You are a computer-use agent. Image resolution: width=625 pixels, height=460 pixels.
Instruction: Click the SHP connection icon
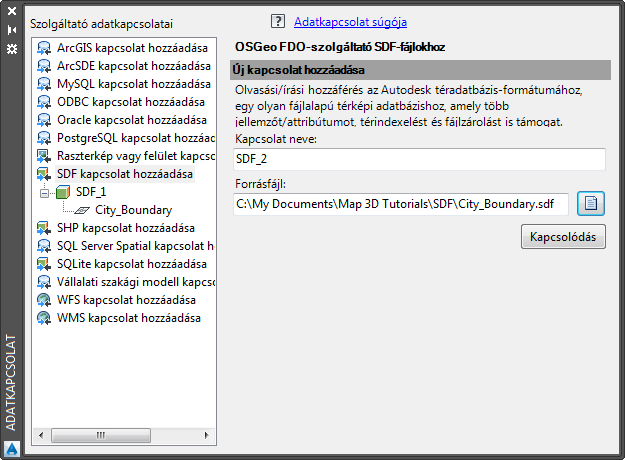click(x=43, y=228)
